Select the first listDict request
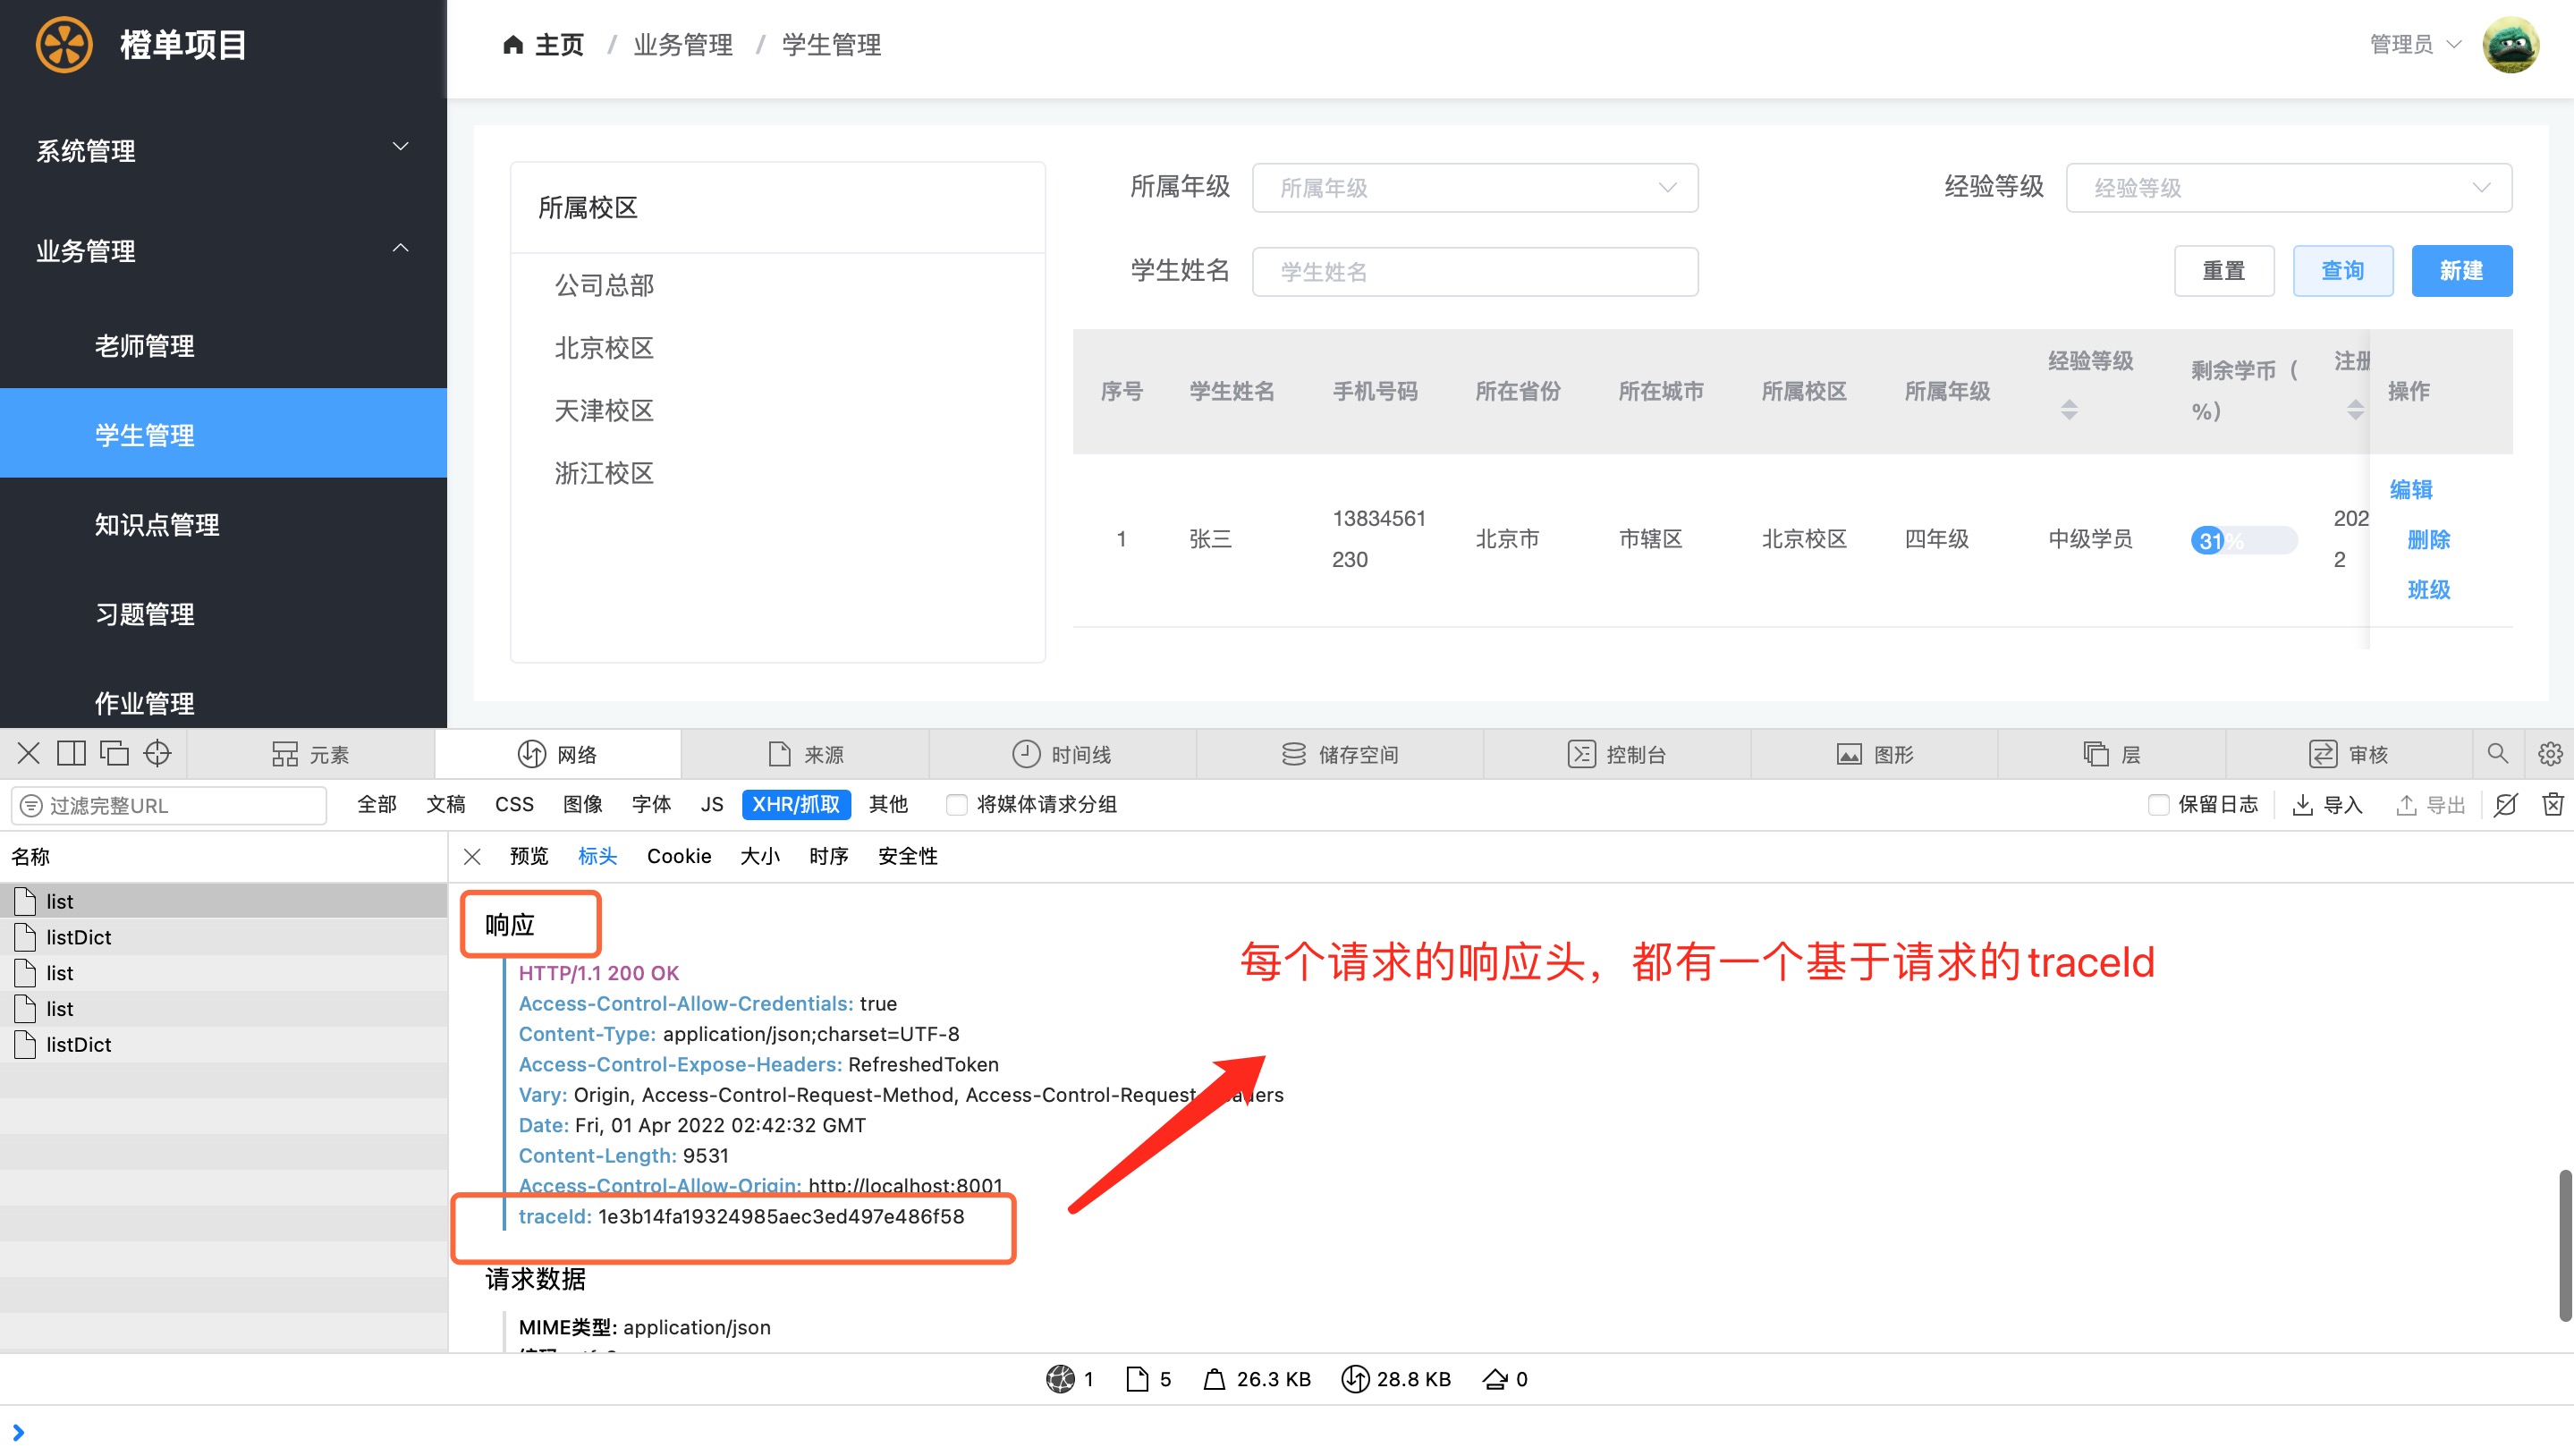The width and height of the screenshot is (2574, 1456). (x=223, y=937)
